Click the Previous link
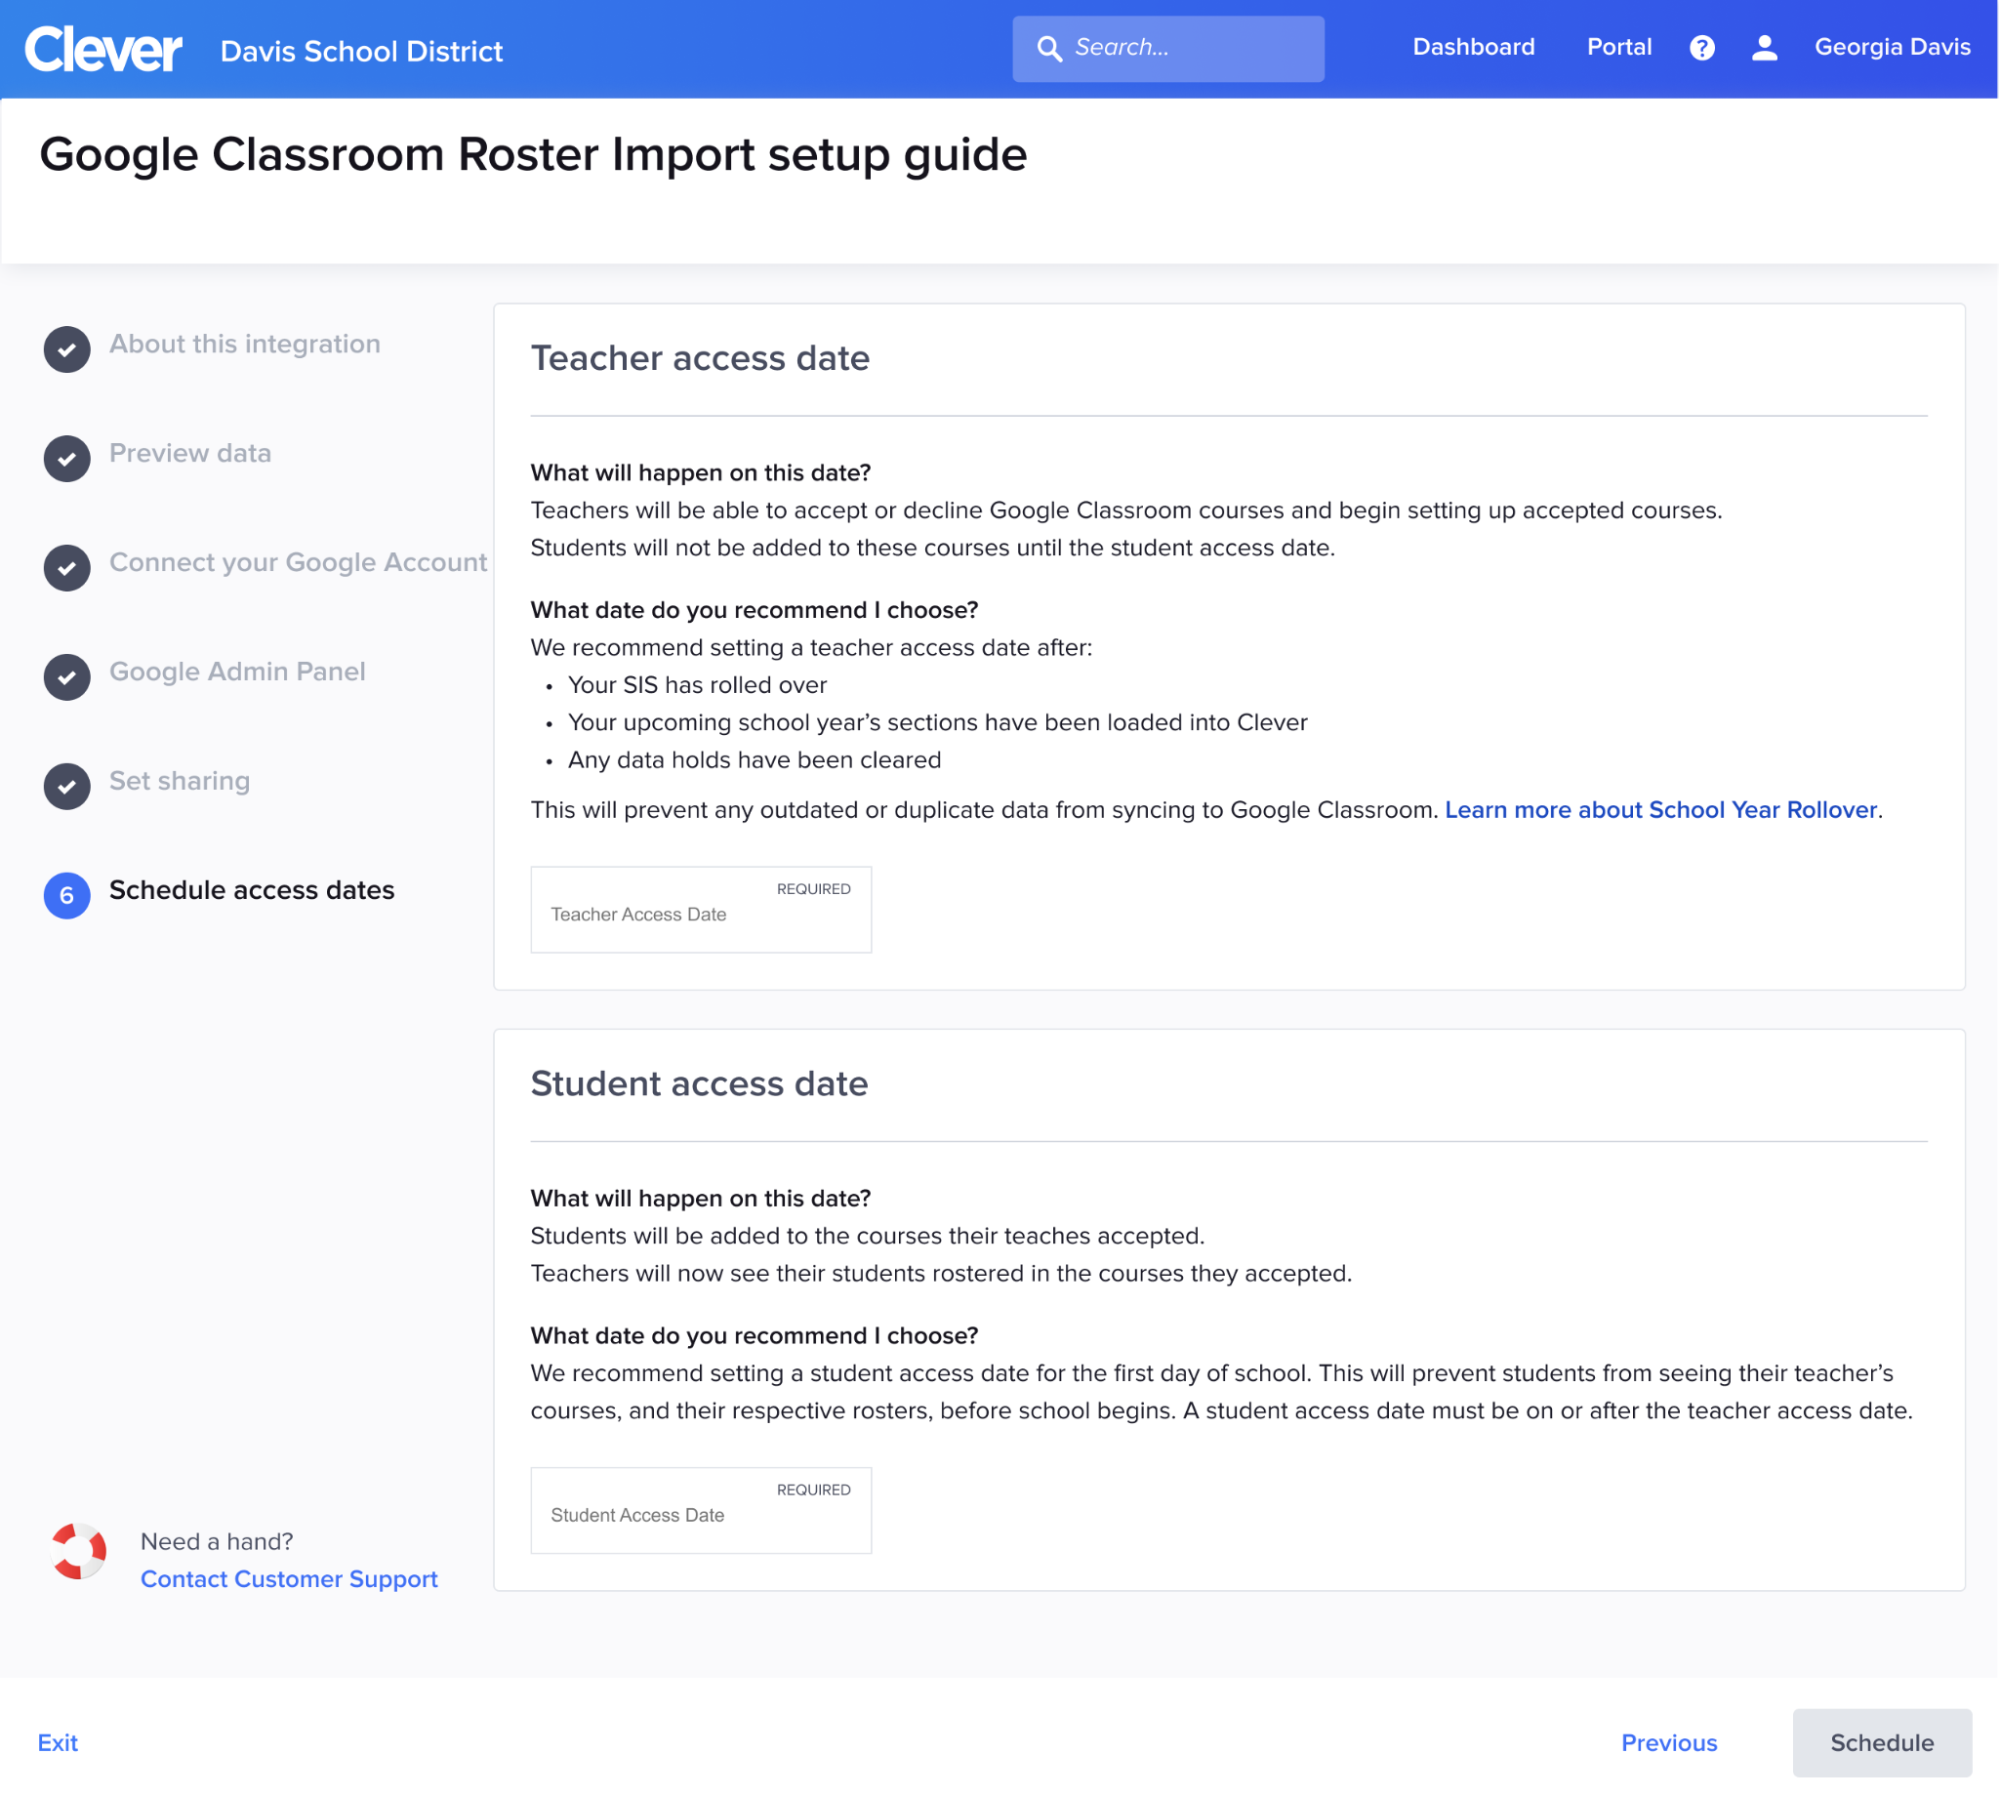The image size is (1999, 1809). tap(1669, 1742)
